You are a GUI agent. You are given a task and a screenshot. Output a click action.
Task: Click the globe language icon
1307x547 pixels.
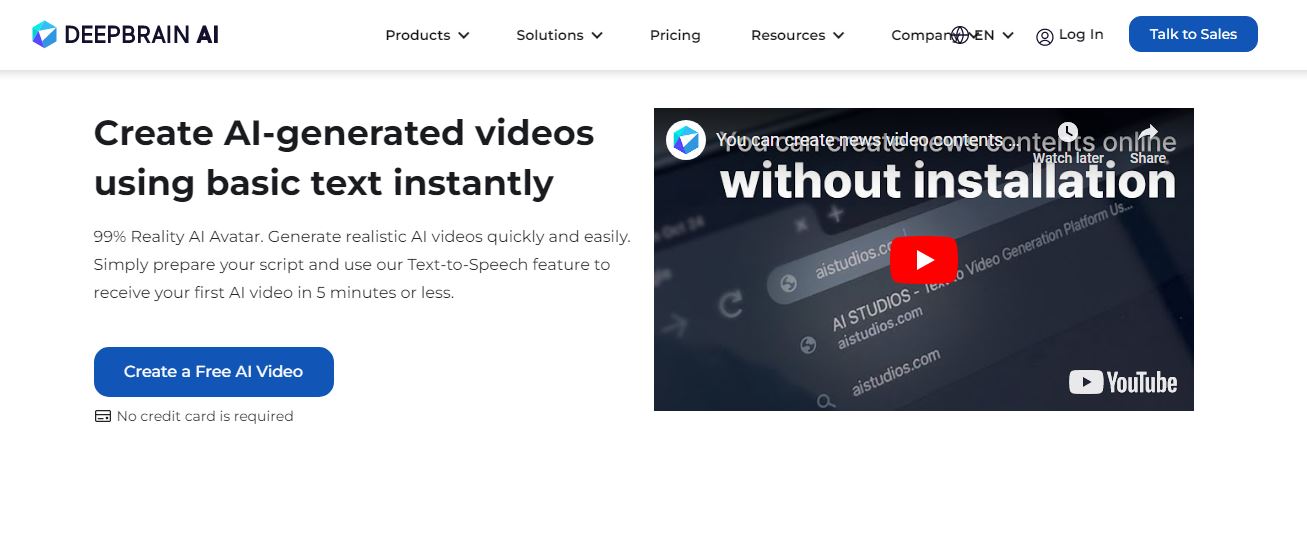tap(961, 35)
